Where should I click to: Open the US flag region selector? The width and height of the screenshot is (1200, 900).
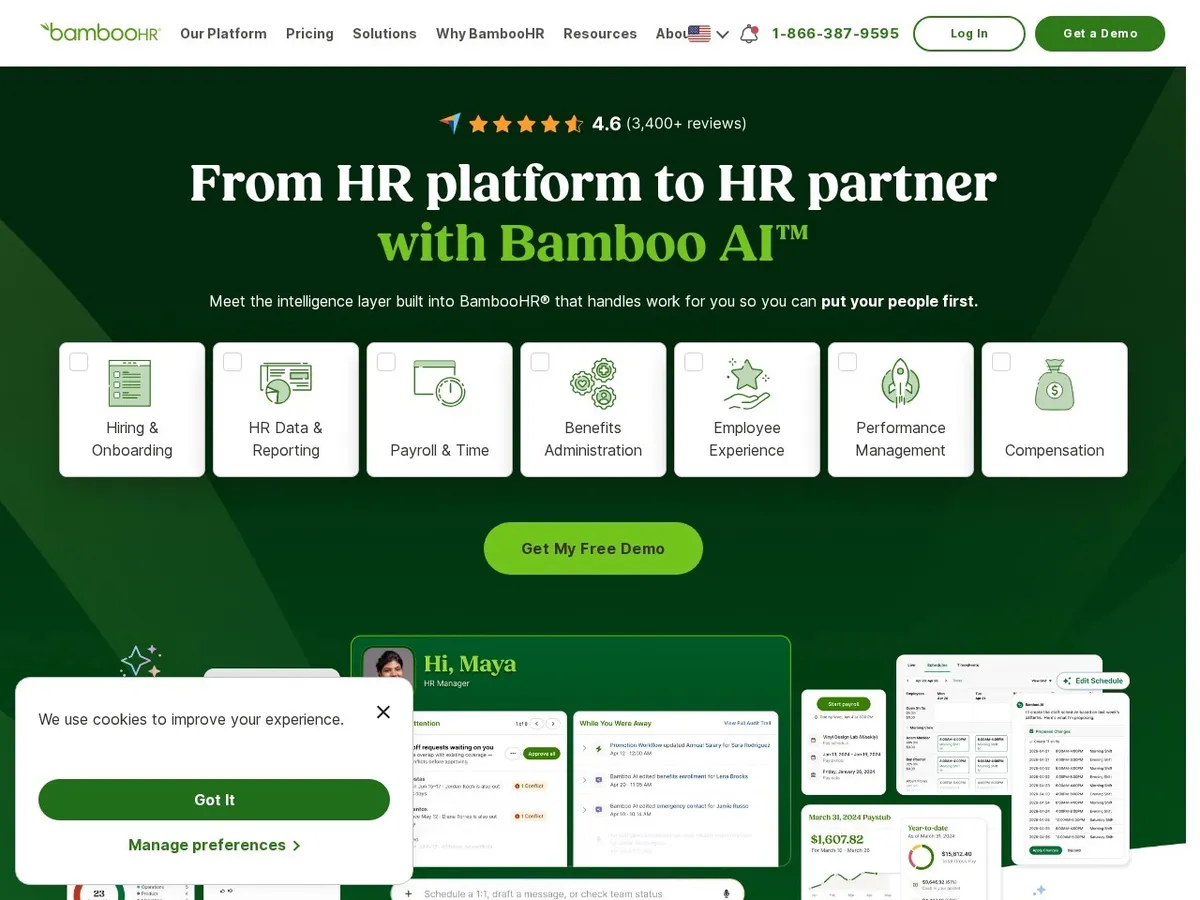[709, 34]
